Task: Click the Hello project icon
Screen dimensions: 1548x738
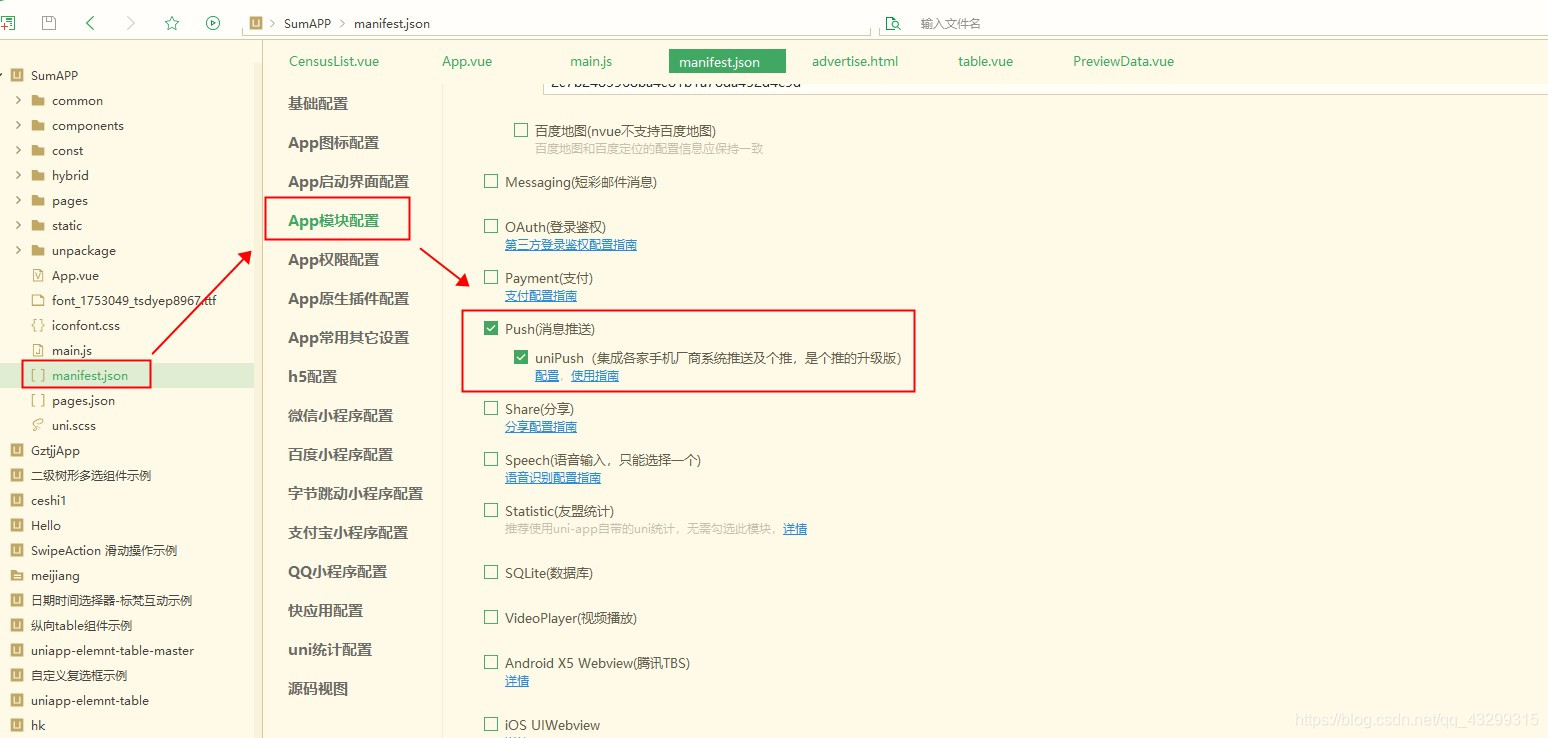Action: tap(16, 525)
